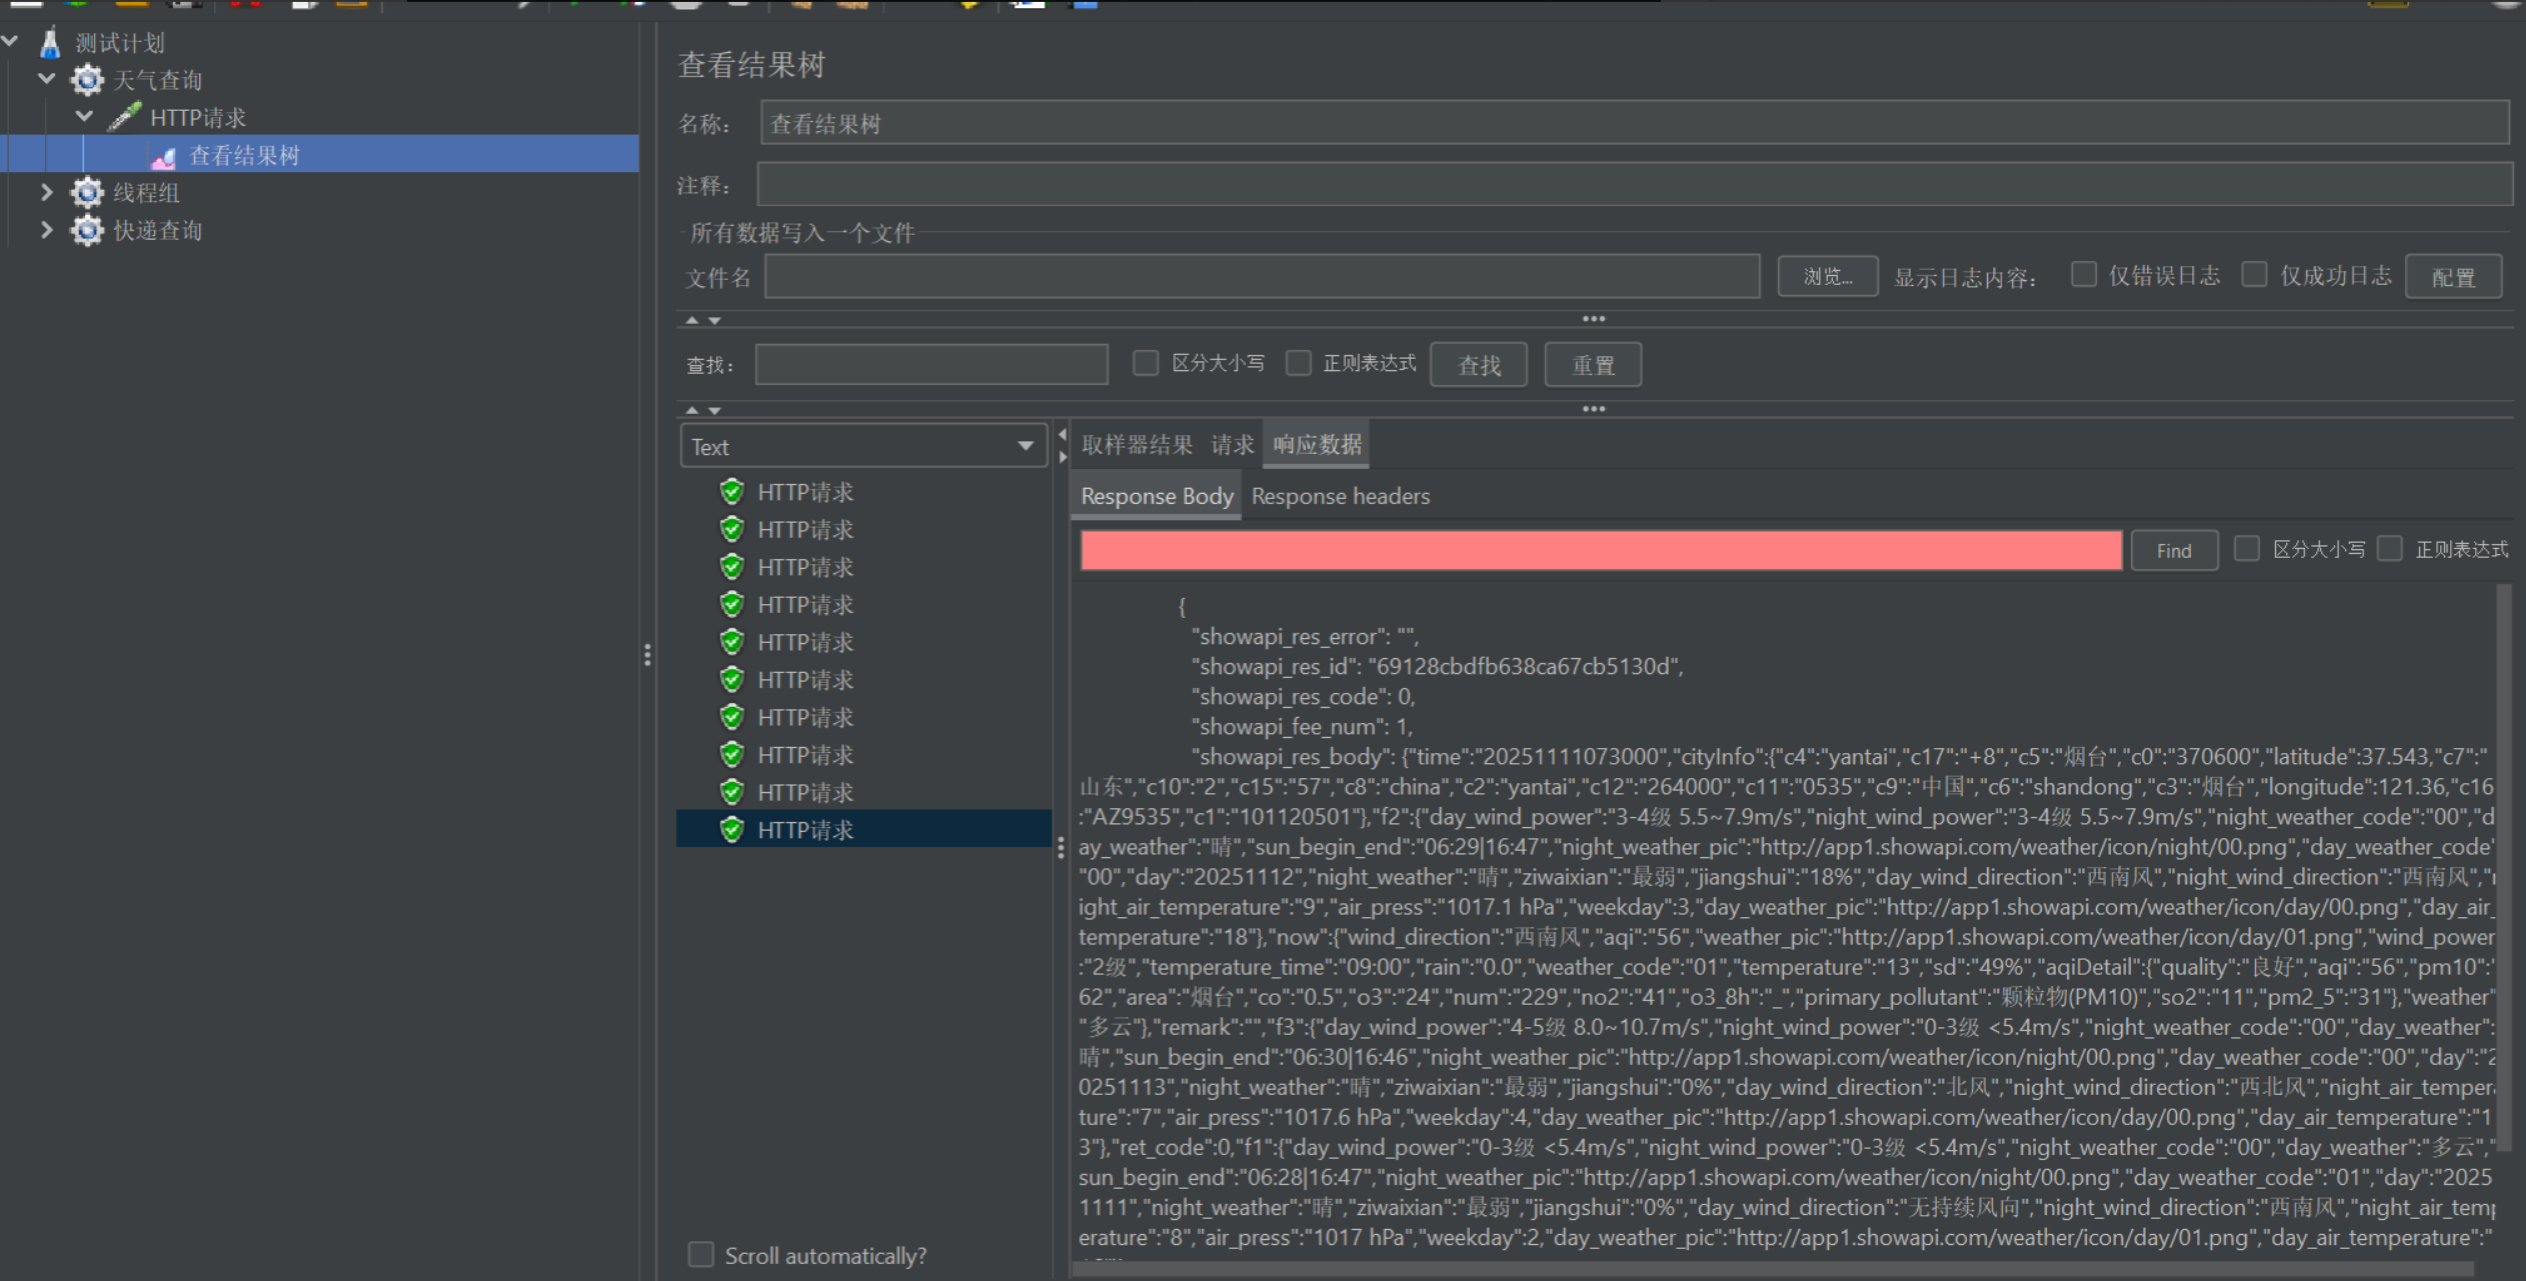Click the 测试计划 flask icon
The width and height of the screenshot is (2526, 1281).
[50, 43]
